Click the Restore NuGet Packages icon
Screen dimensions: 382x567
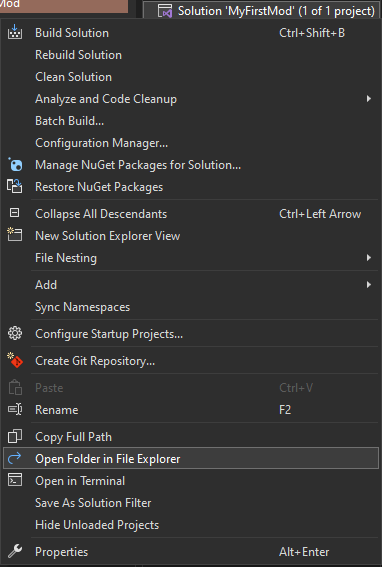[15, 187]
